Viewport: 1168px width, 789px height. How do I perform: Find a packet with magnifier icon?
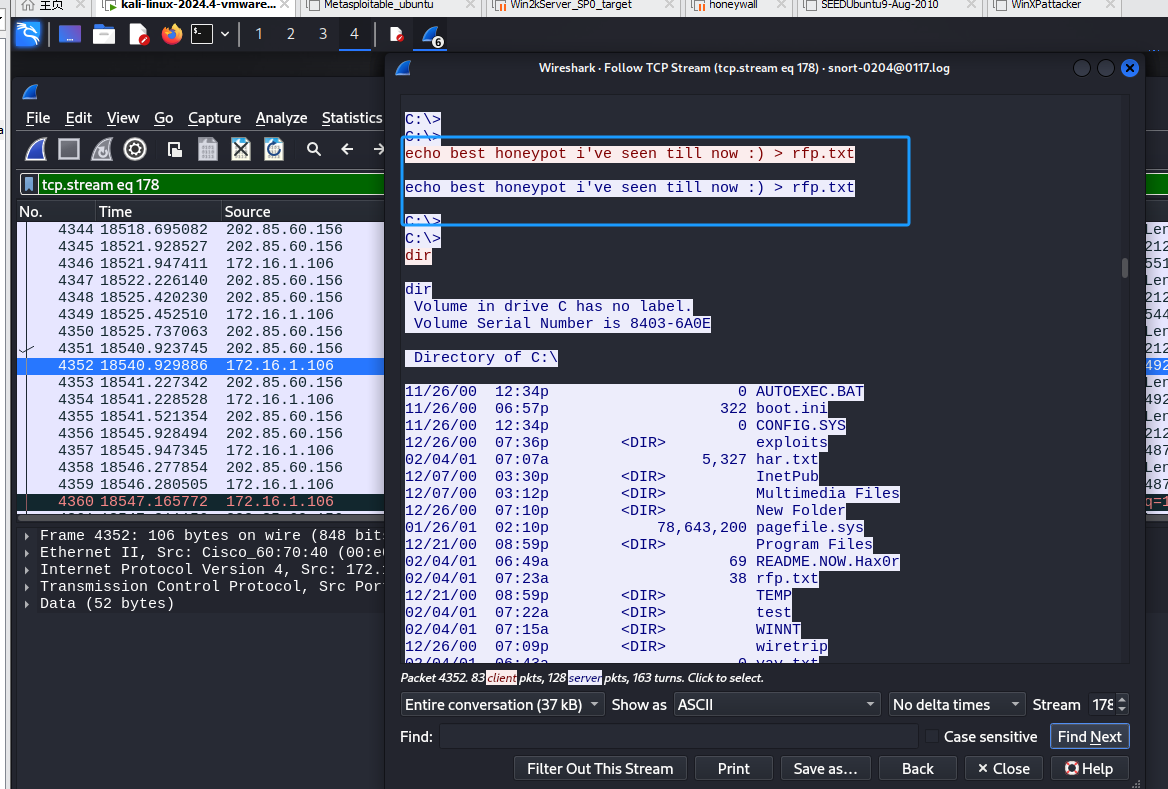[x=314, y=150]
